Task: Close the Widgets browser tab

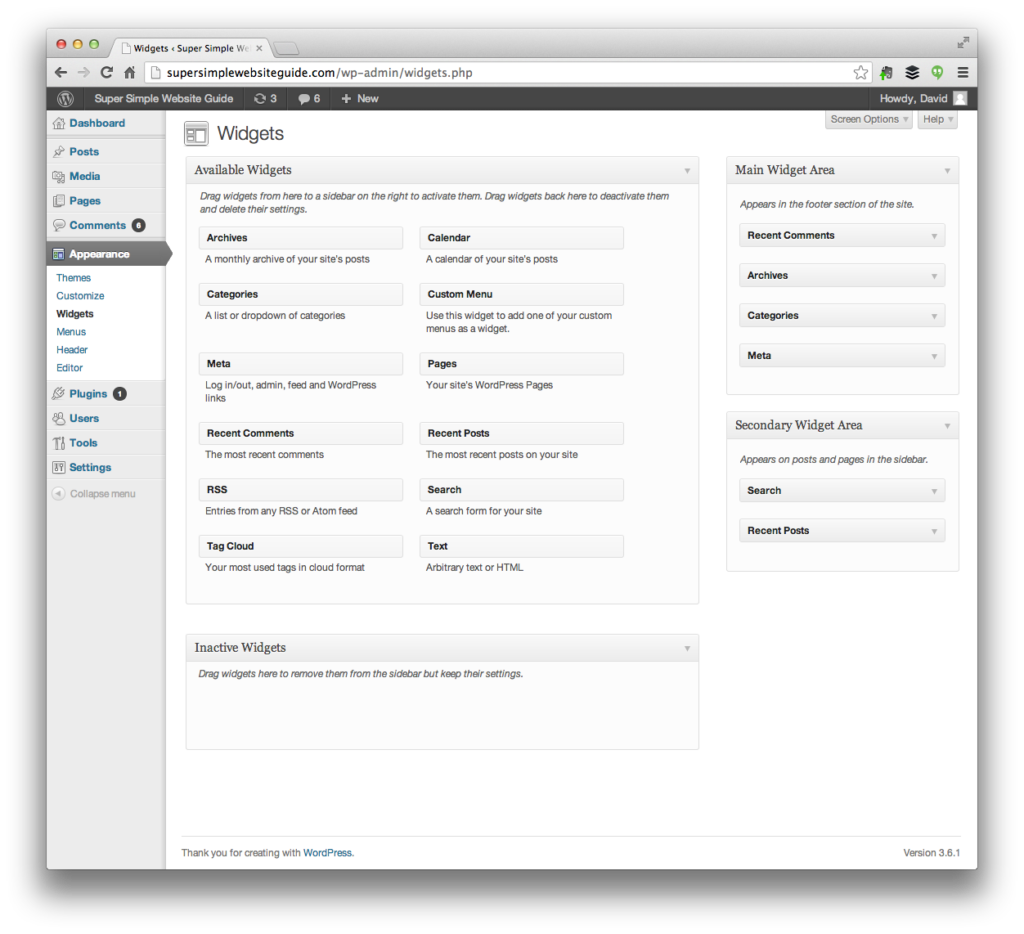Action: tap(259, 48)
